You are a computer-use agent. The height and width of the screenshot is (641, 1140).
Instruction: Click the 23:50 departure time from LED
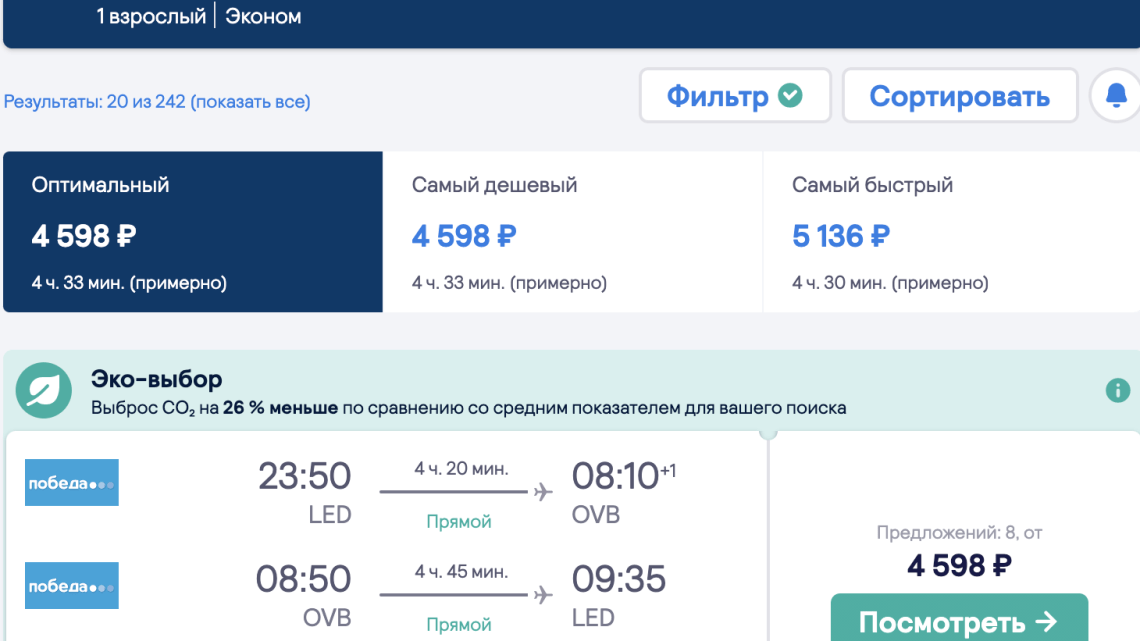(x=304, y=476)
